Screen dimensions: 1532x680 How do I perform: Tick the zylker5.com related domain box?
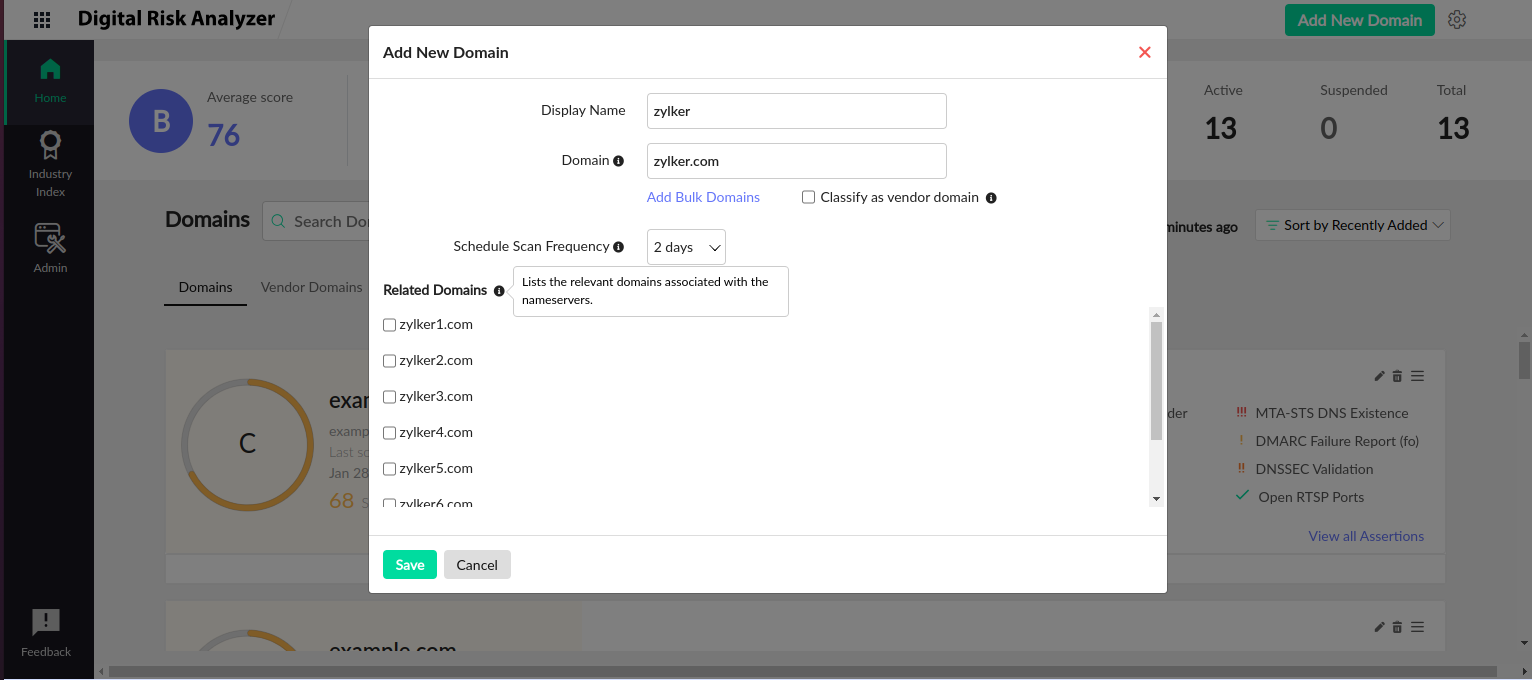[x=390, y=469]
